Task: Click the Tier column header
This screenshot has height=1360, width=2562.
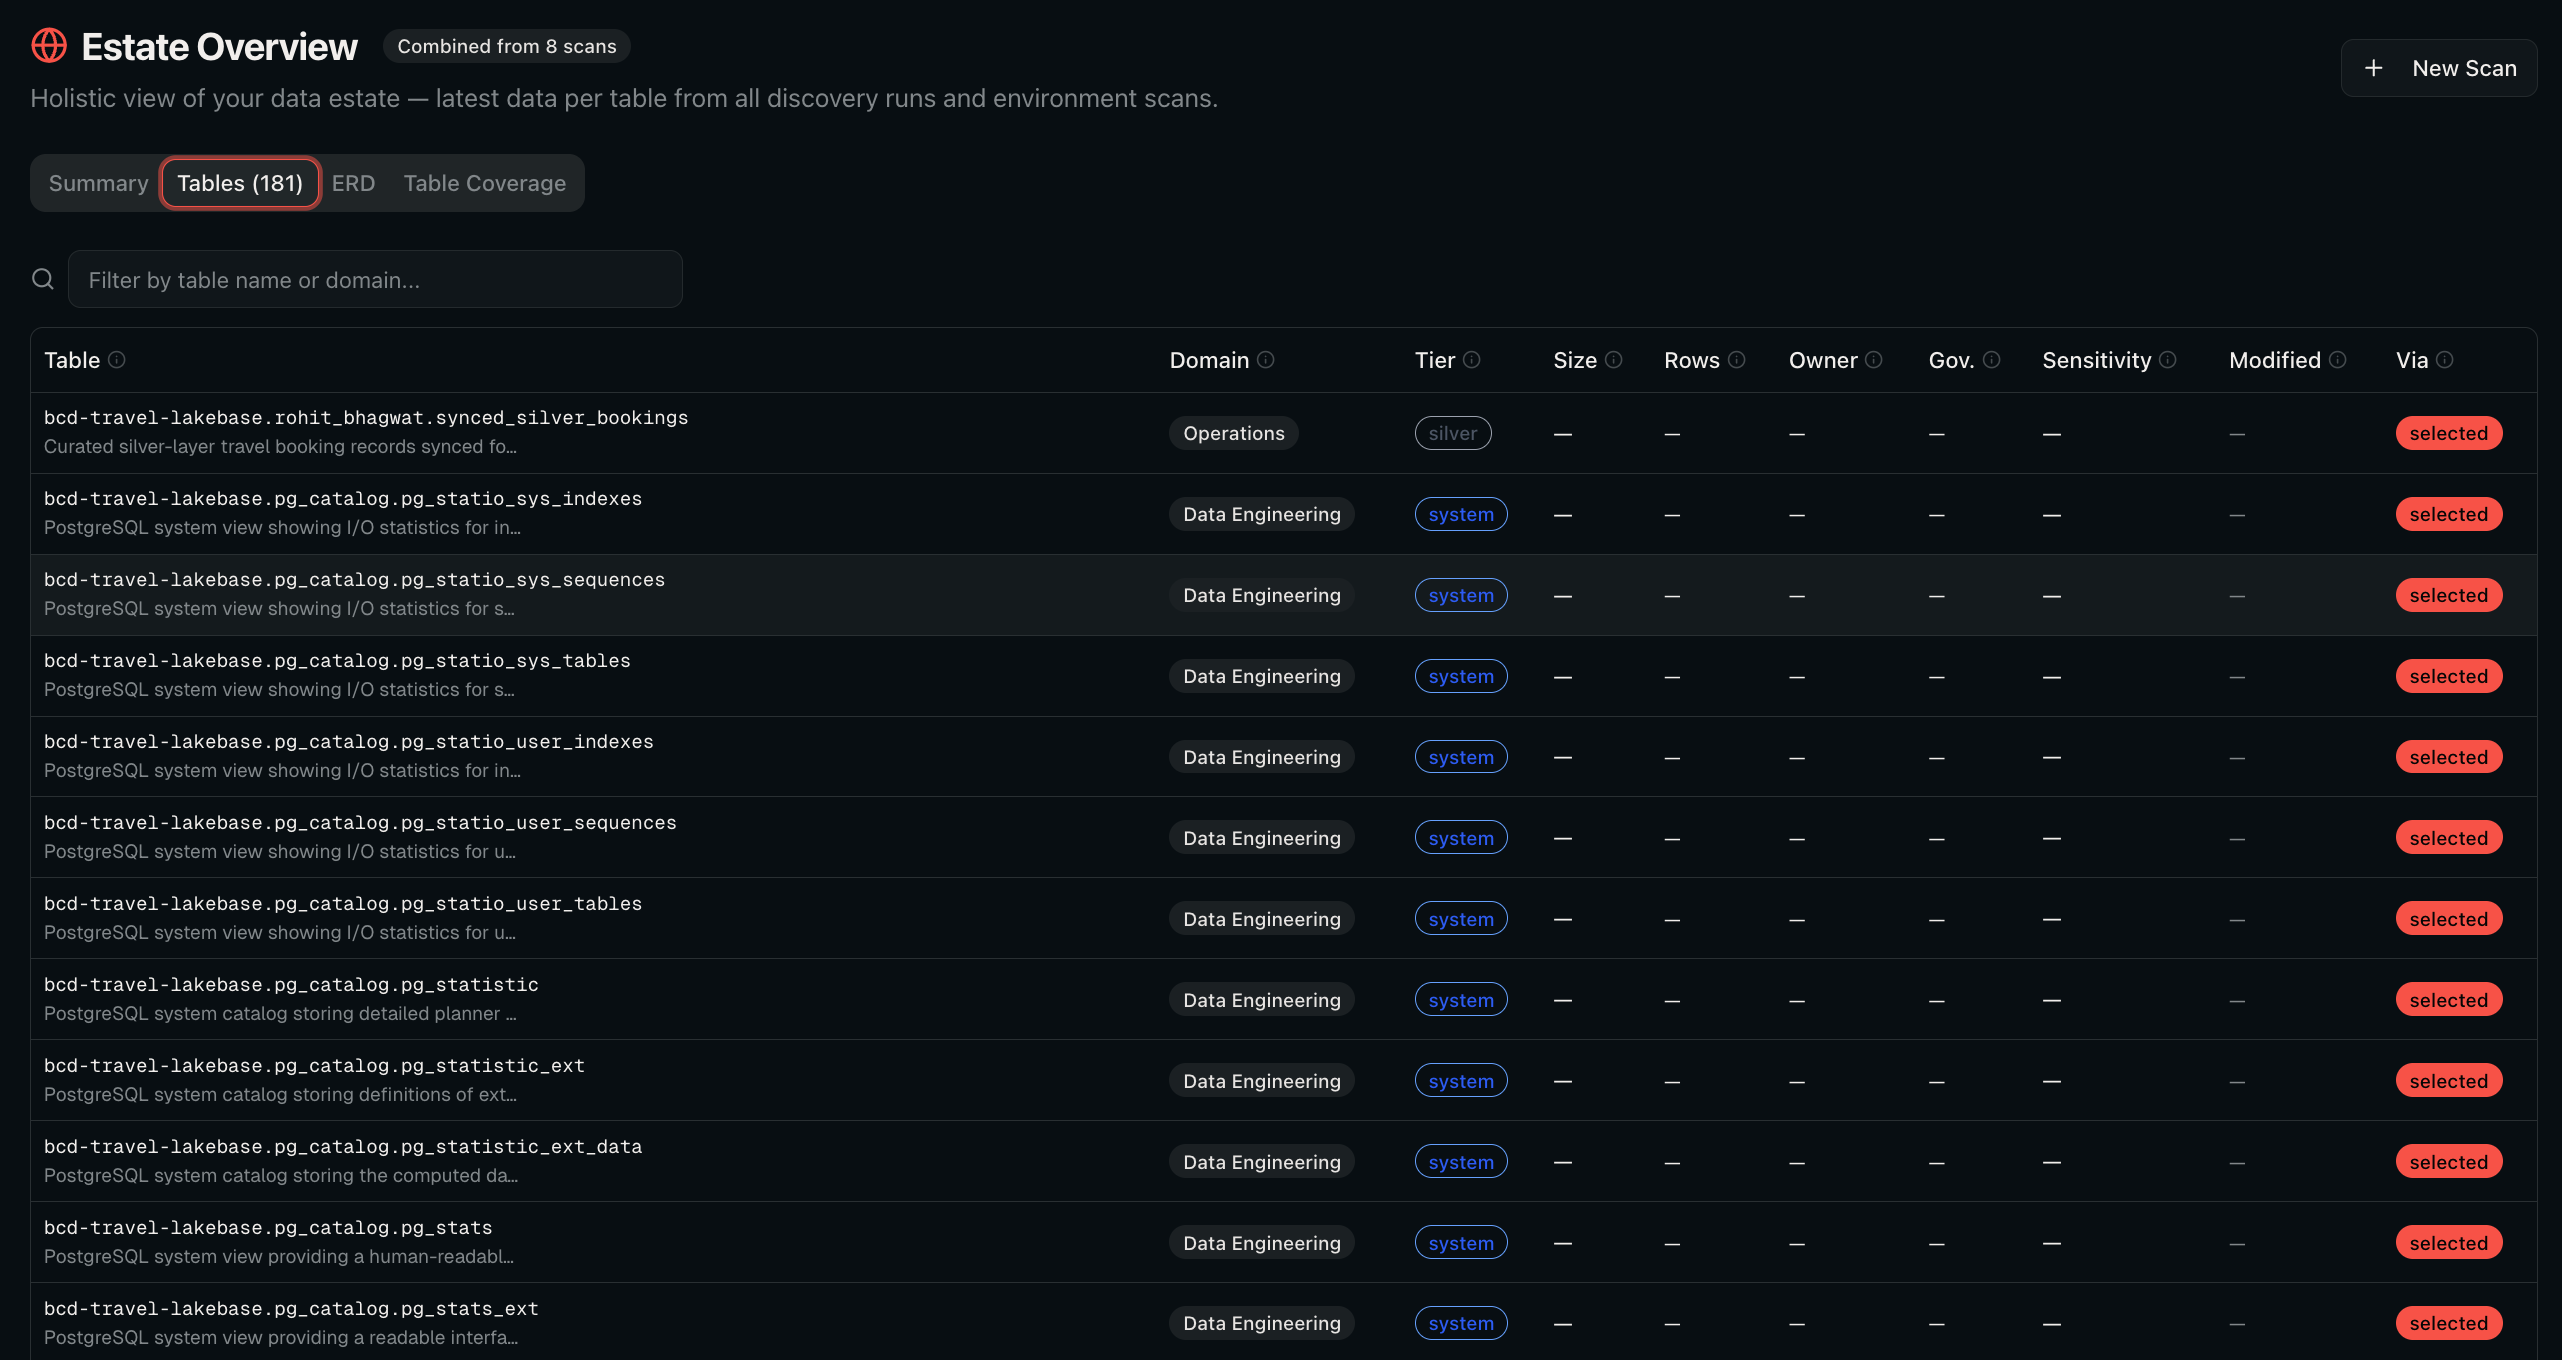Action: [x=1435, y=360]
